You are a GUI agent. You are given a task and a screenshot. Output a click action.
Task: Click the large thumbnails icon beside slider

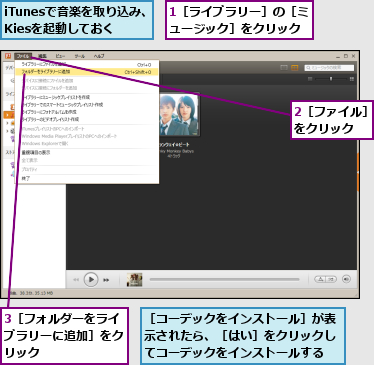[x=352, y=79]
